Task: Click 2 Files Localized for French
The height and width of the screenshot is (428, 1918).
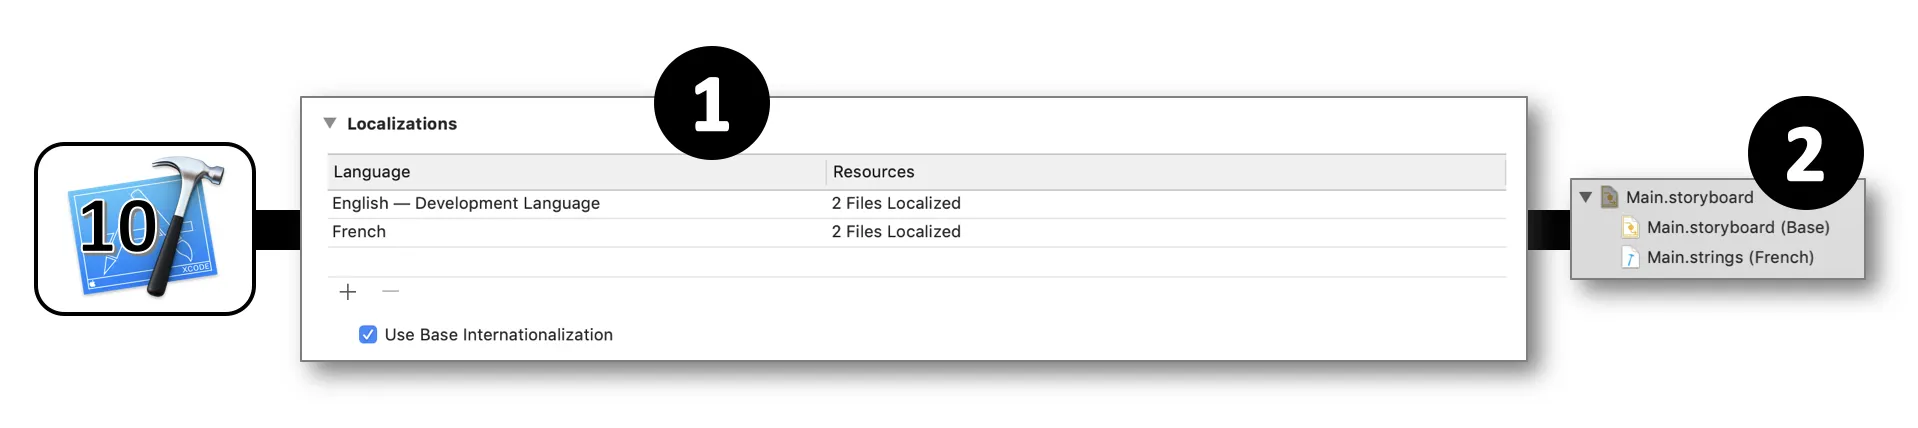Action: click(x=896, y=232)
